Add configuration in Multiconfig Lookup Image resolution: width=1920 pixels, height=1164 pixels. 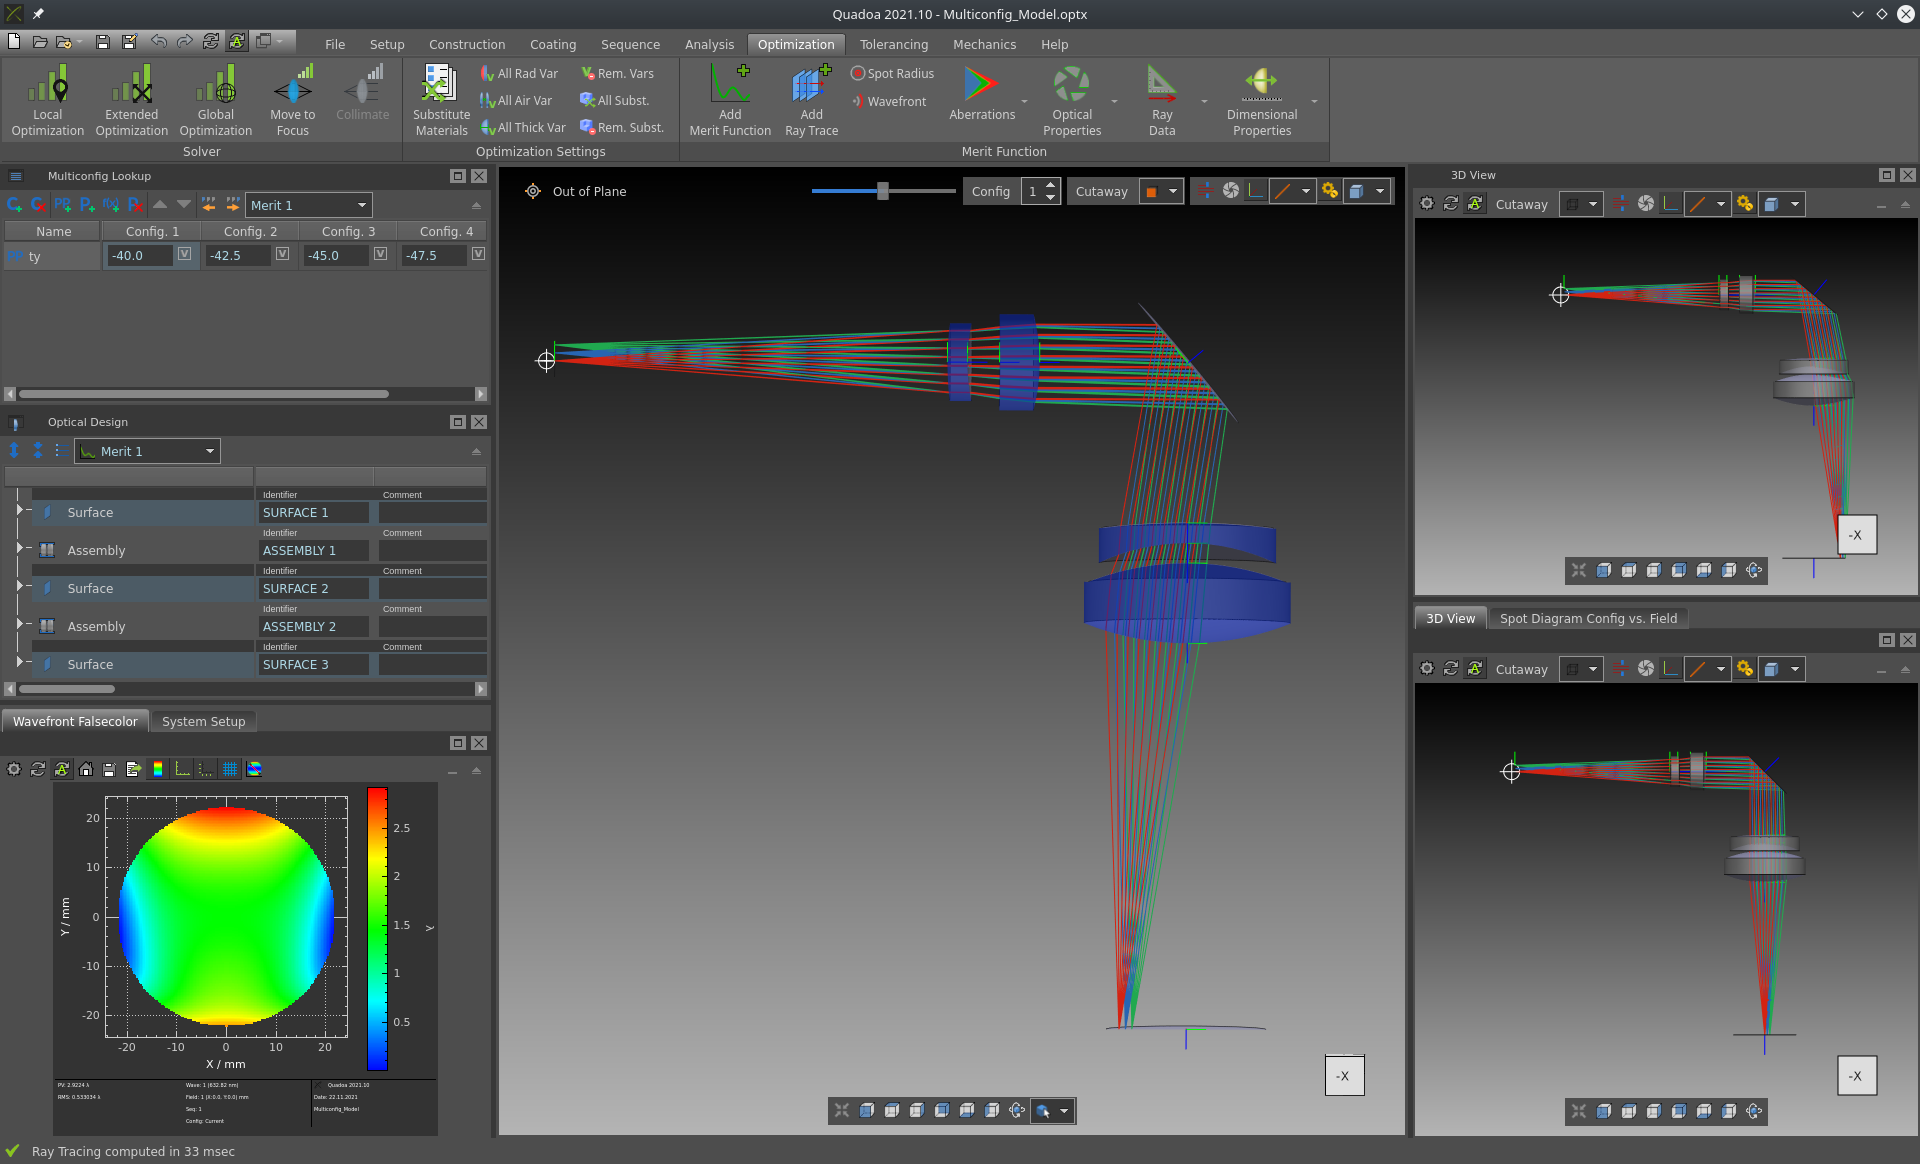tap(14, 204)
